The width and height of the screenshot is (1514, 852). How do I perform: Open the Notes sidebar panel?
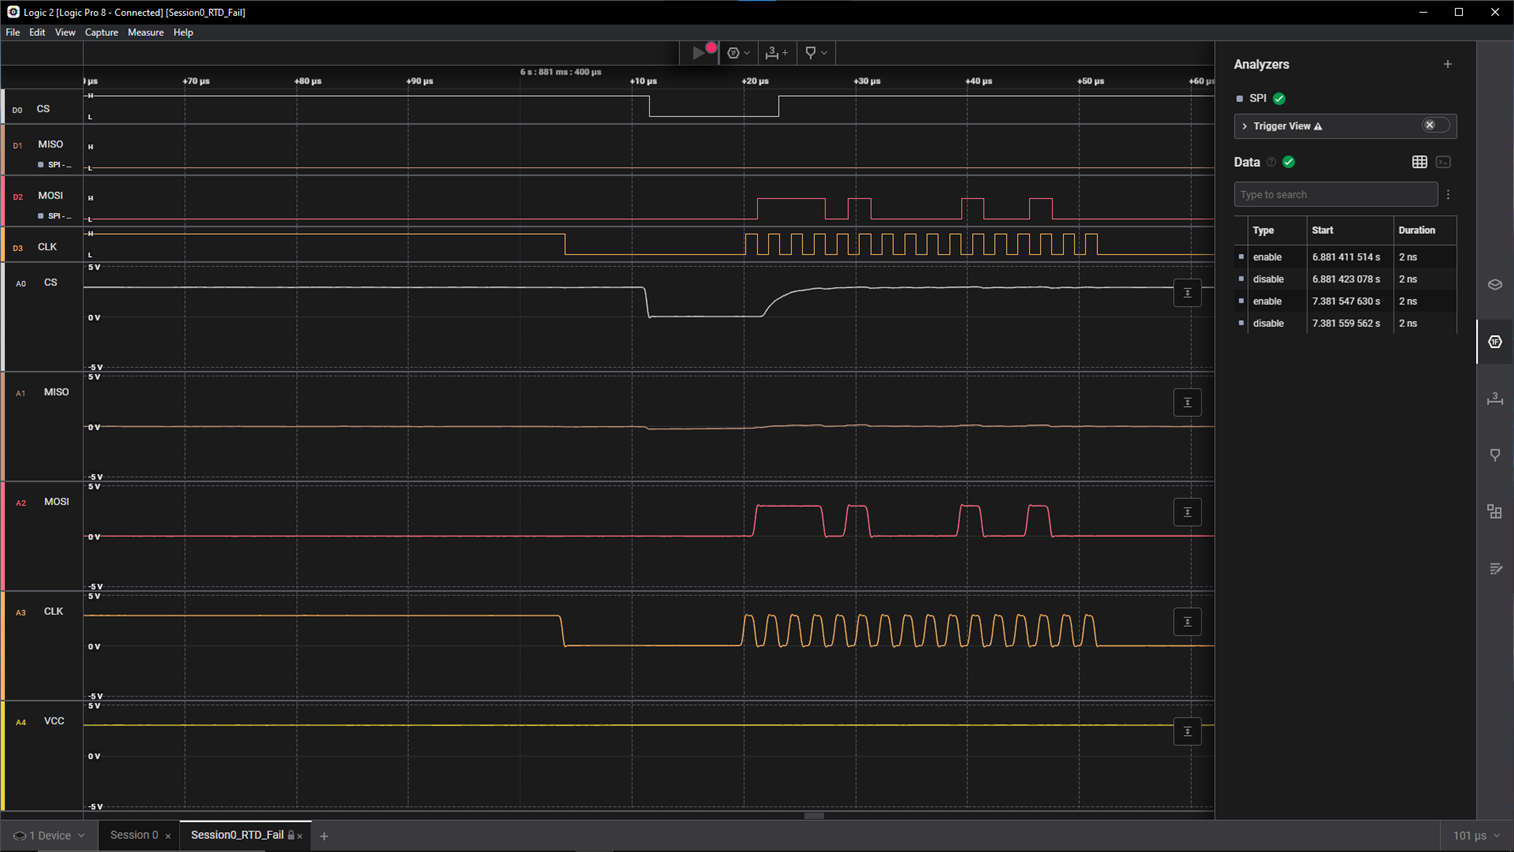1495,569
